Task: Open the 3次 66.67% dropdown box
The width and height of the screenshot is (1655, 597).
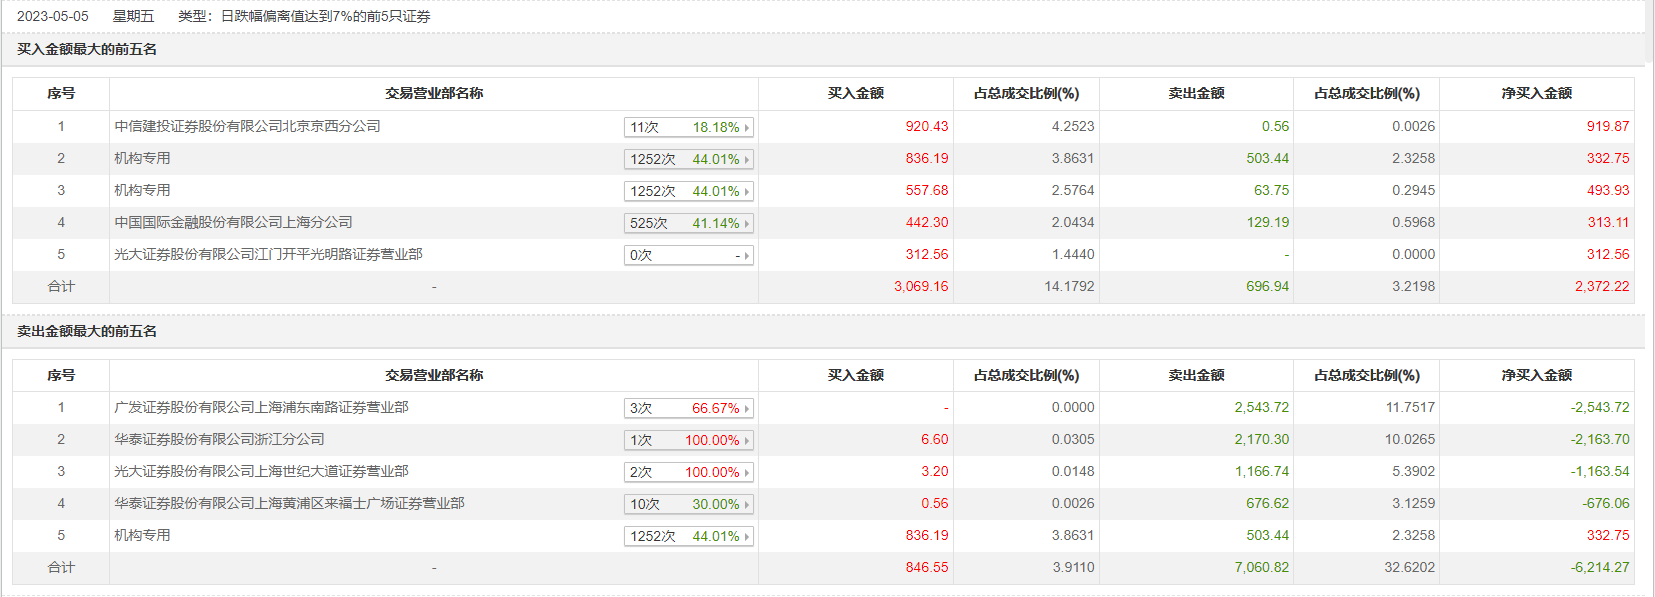Action: pos(688,409)
